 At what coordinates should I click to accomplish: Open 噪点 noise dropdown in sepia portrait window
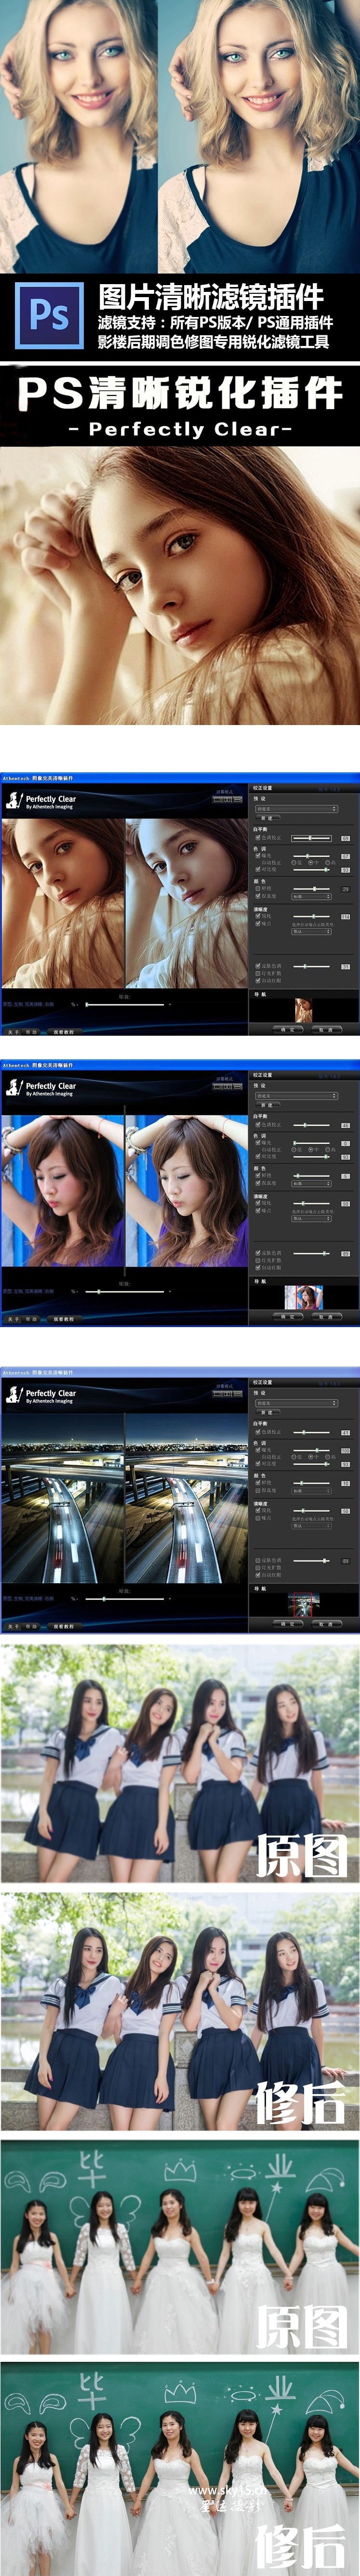(x=311, y=932)
